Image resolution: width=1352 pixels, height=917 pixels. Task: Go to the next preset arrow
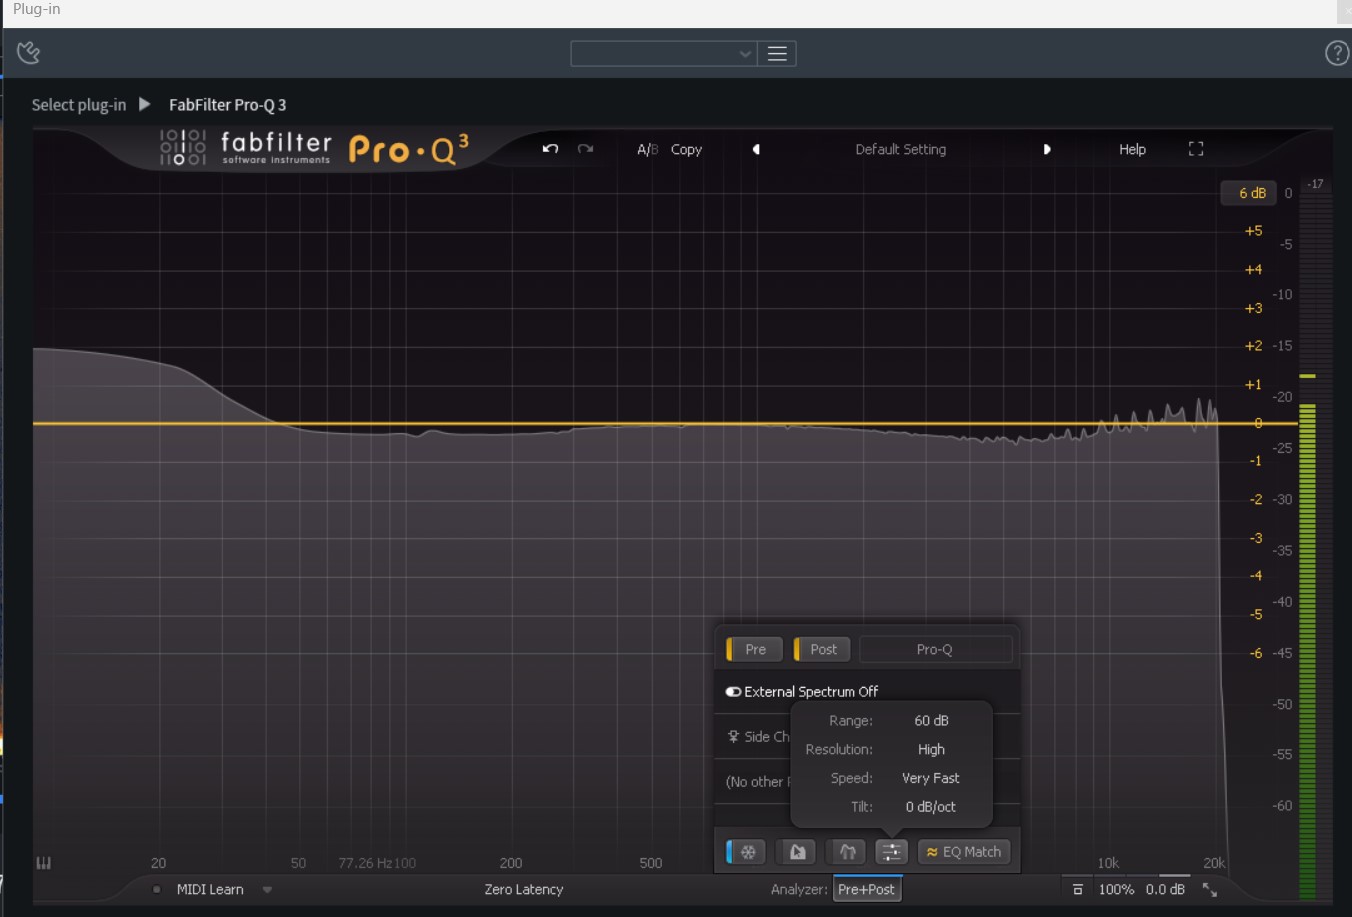(x=1047, y=149)
